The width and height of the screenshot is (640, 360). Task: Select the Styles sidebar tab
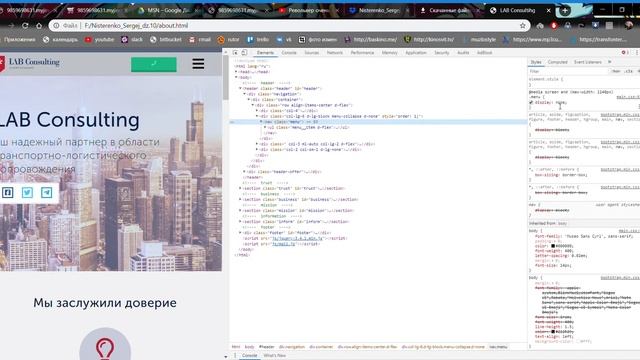(536, 62)
